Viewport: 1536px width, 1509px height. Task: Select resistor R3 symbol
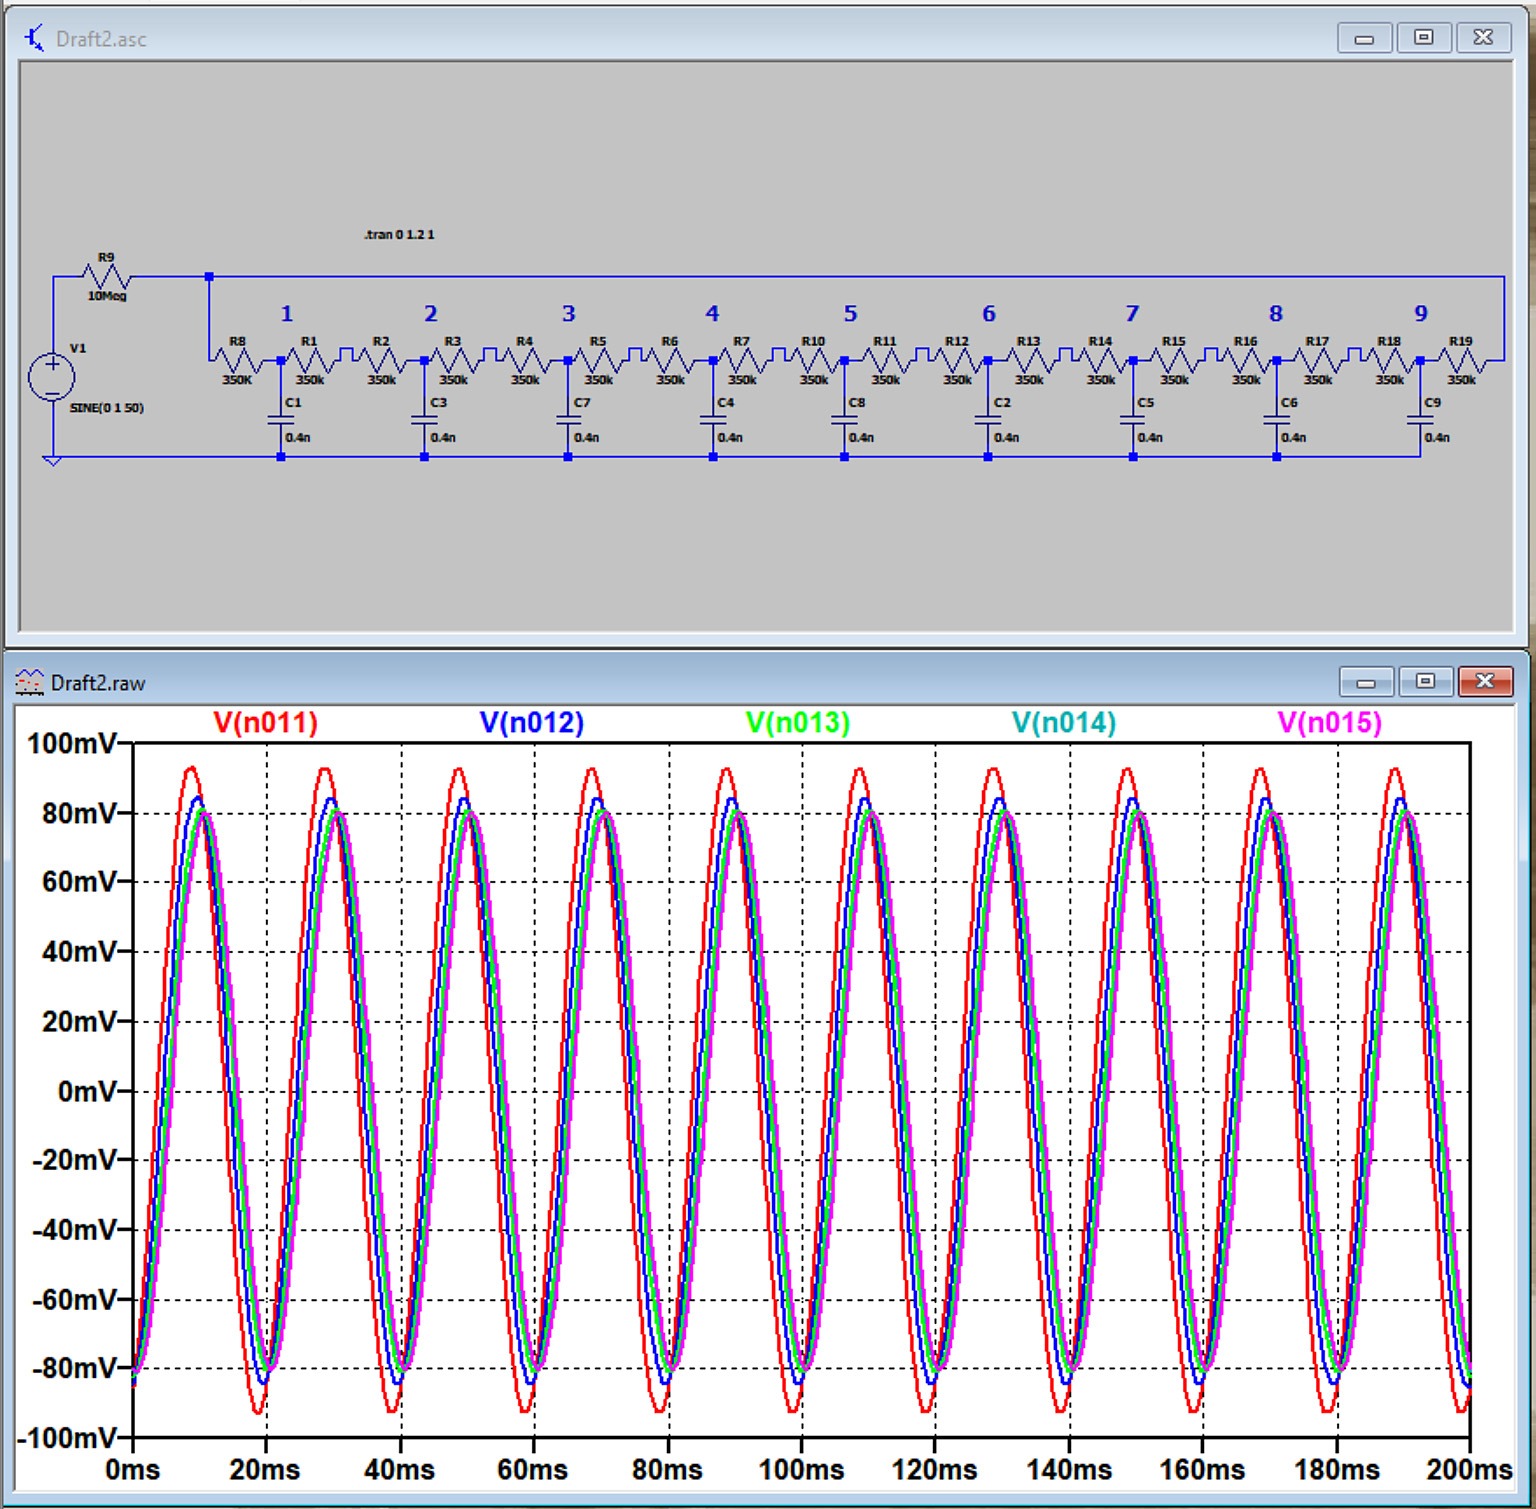[x=453, y=360]
